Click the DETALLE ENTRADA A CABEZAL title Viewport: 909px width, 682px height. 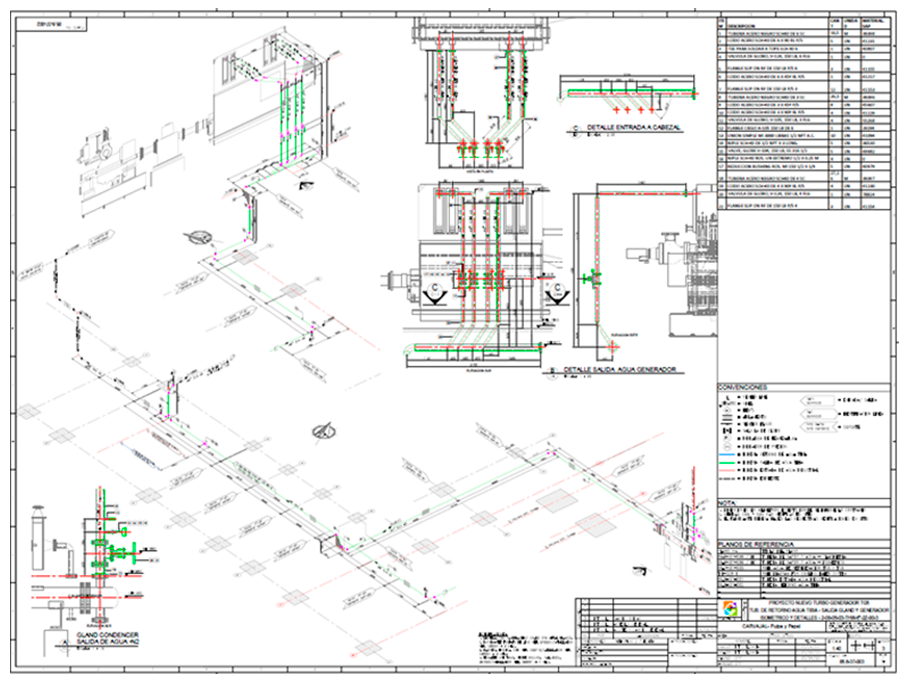click(634, 128)
